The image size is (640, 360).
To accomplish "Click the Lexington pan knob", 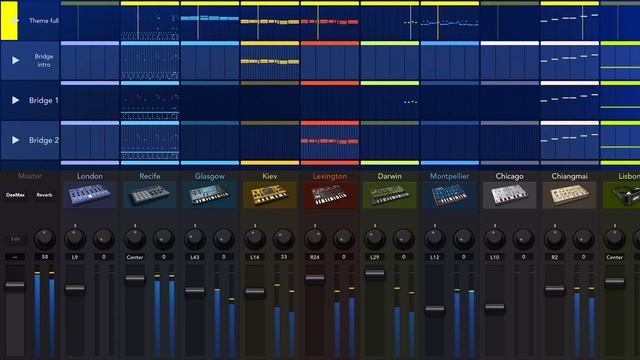I will pyautogui.click(x=315, y=239).
